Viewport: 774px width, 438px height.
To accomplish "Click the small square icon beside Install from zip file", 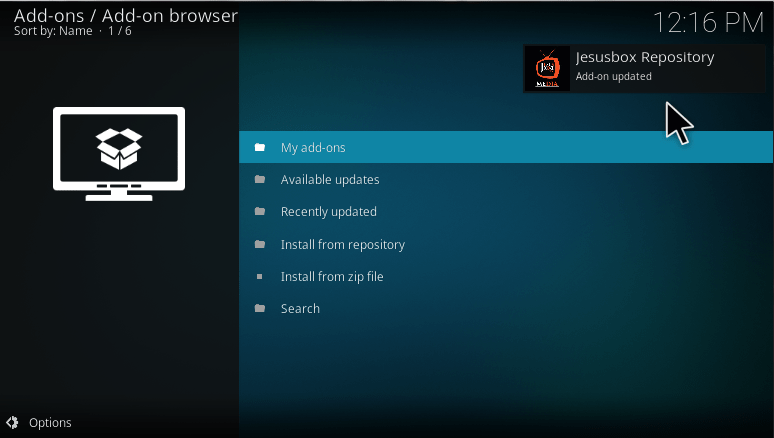I will click(x=260, y=277).
